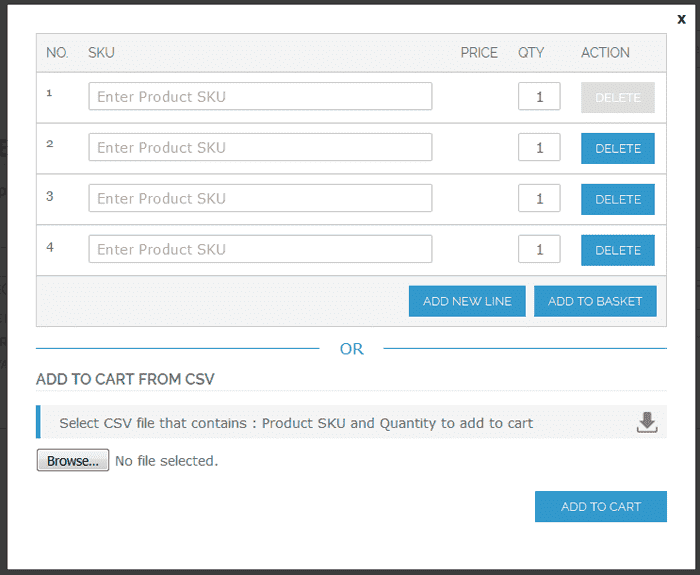The width and height of the screenshot is (700, 575).
Task: Focus the row 3 Product SKU input
Action: coord(260,199)
